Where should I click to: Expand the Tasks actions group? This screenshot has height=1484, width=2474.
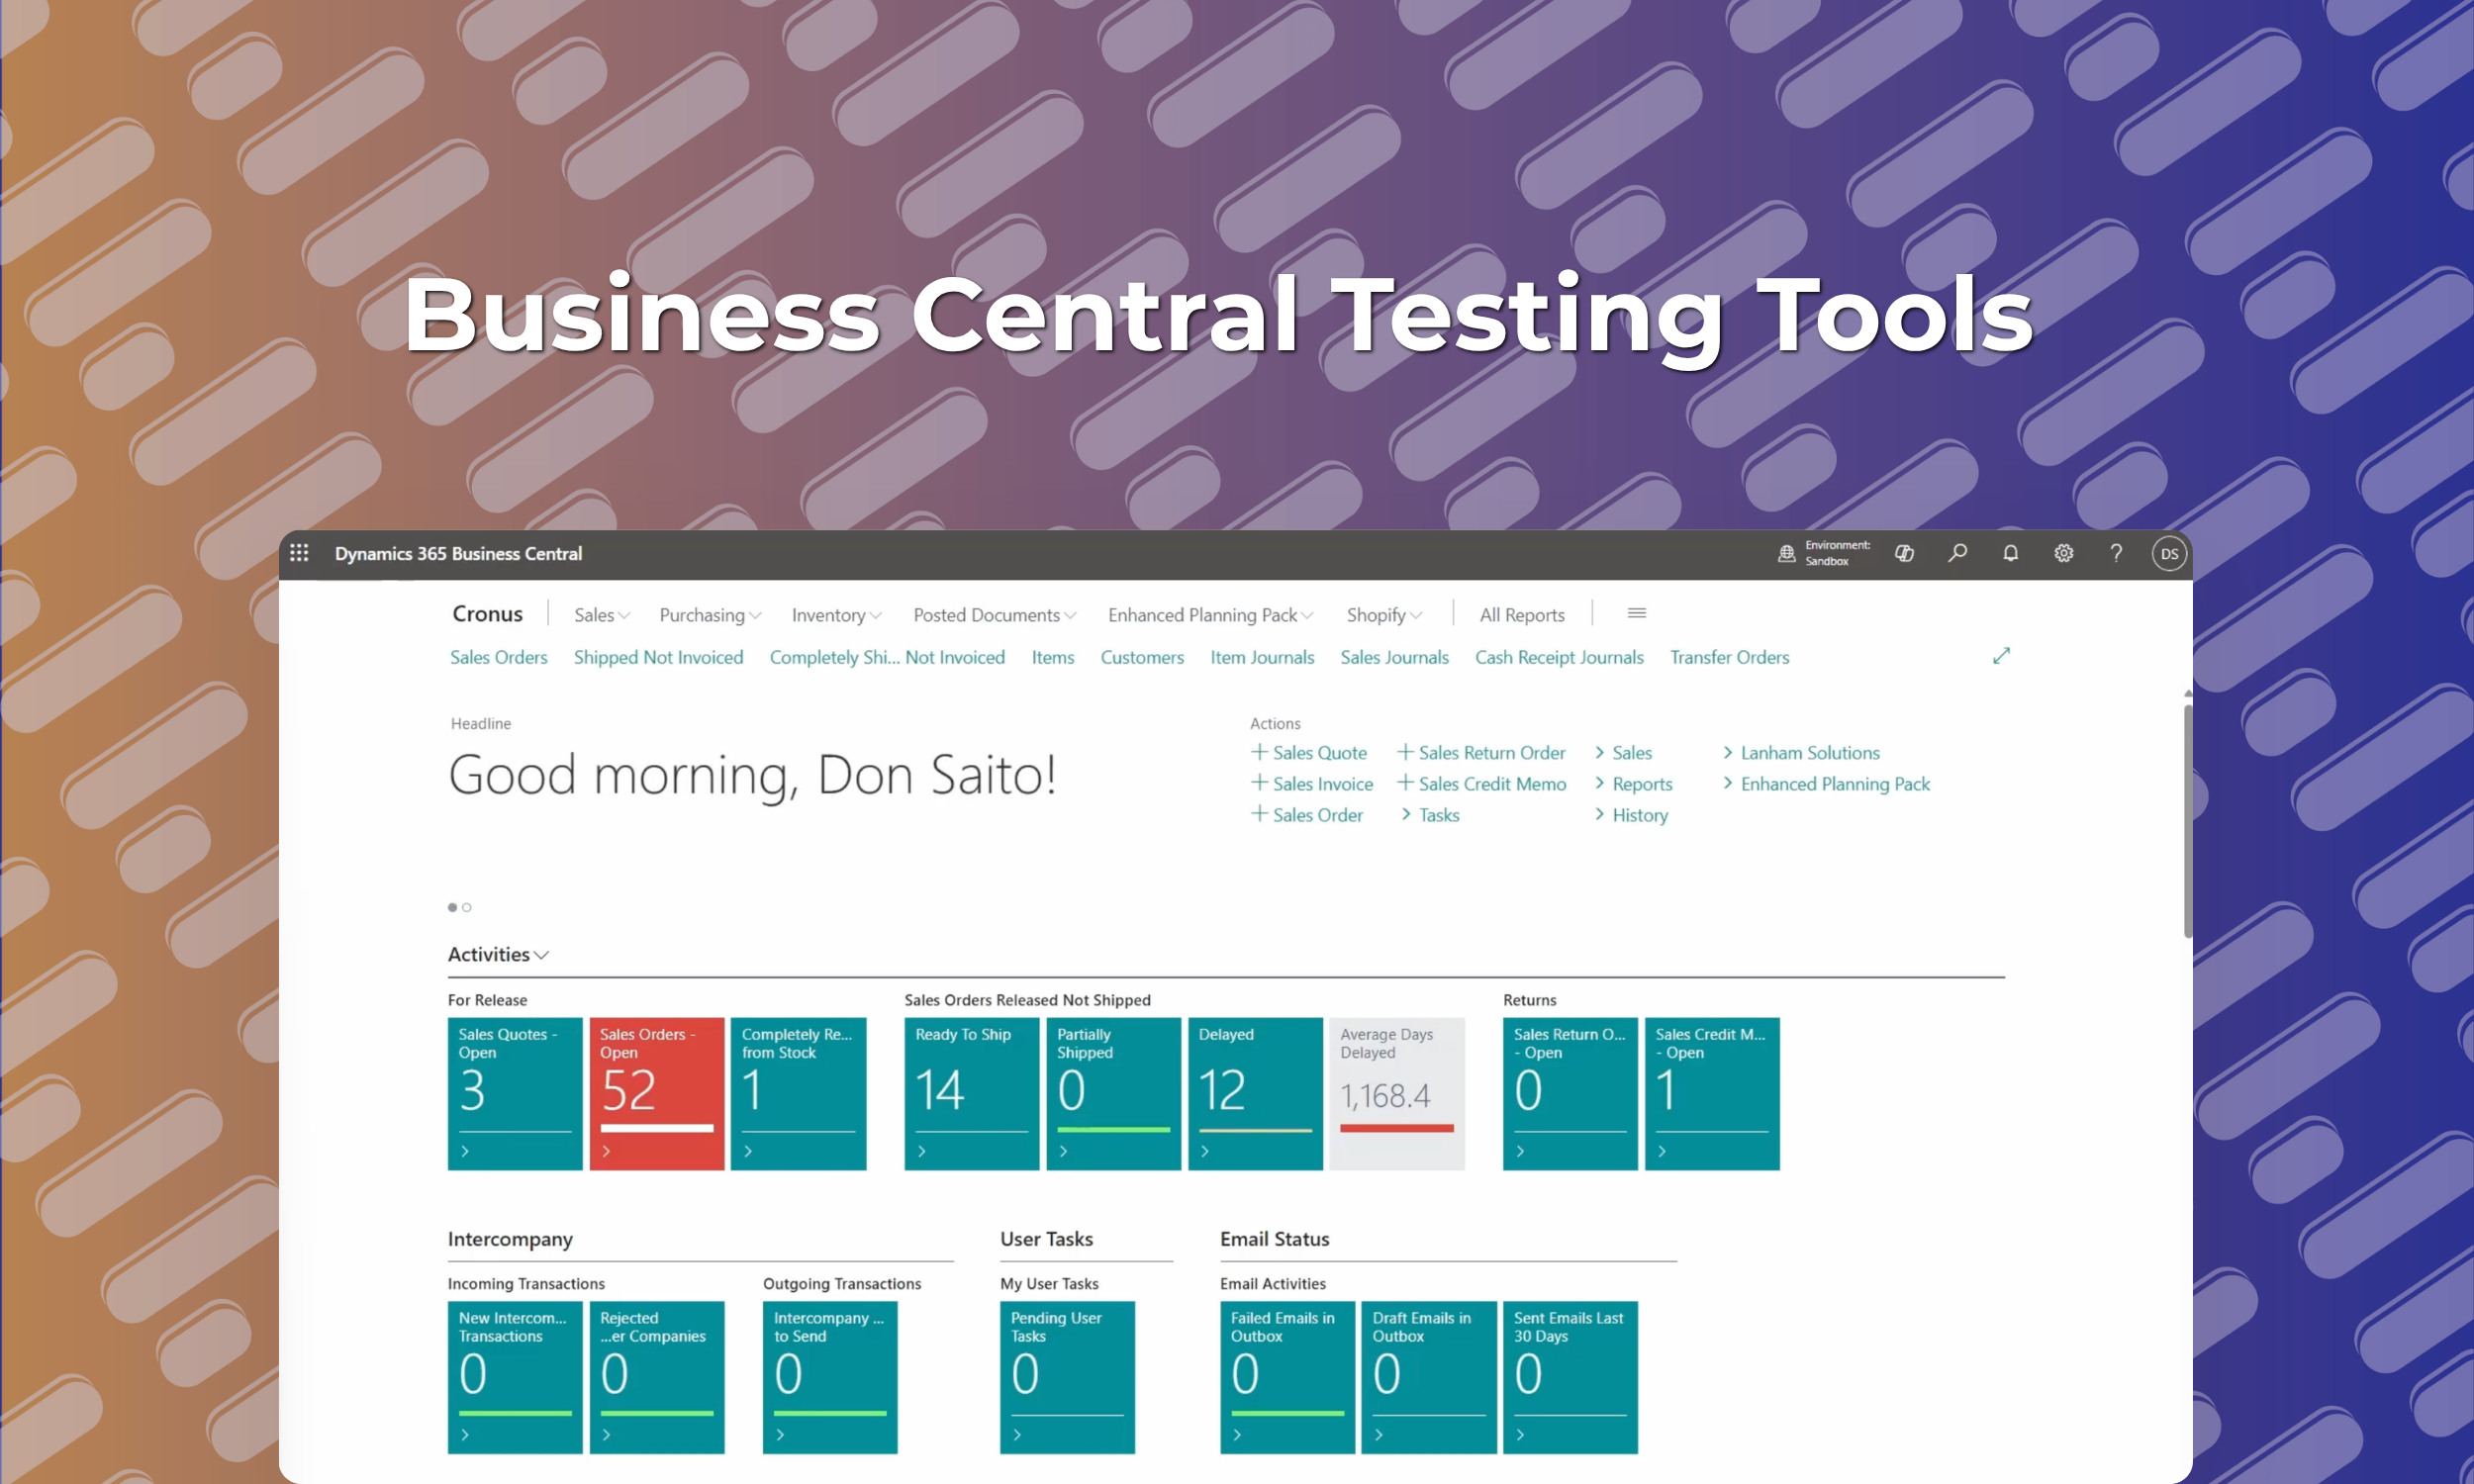(x=1430, y=815)
